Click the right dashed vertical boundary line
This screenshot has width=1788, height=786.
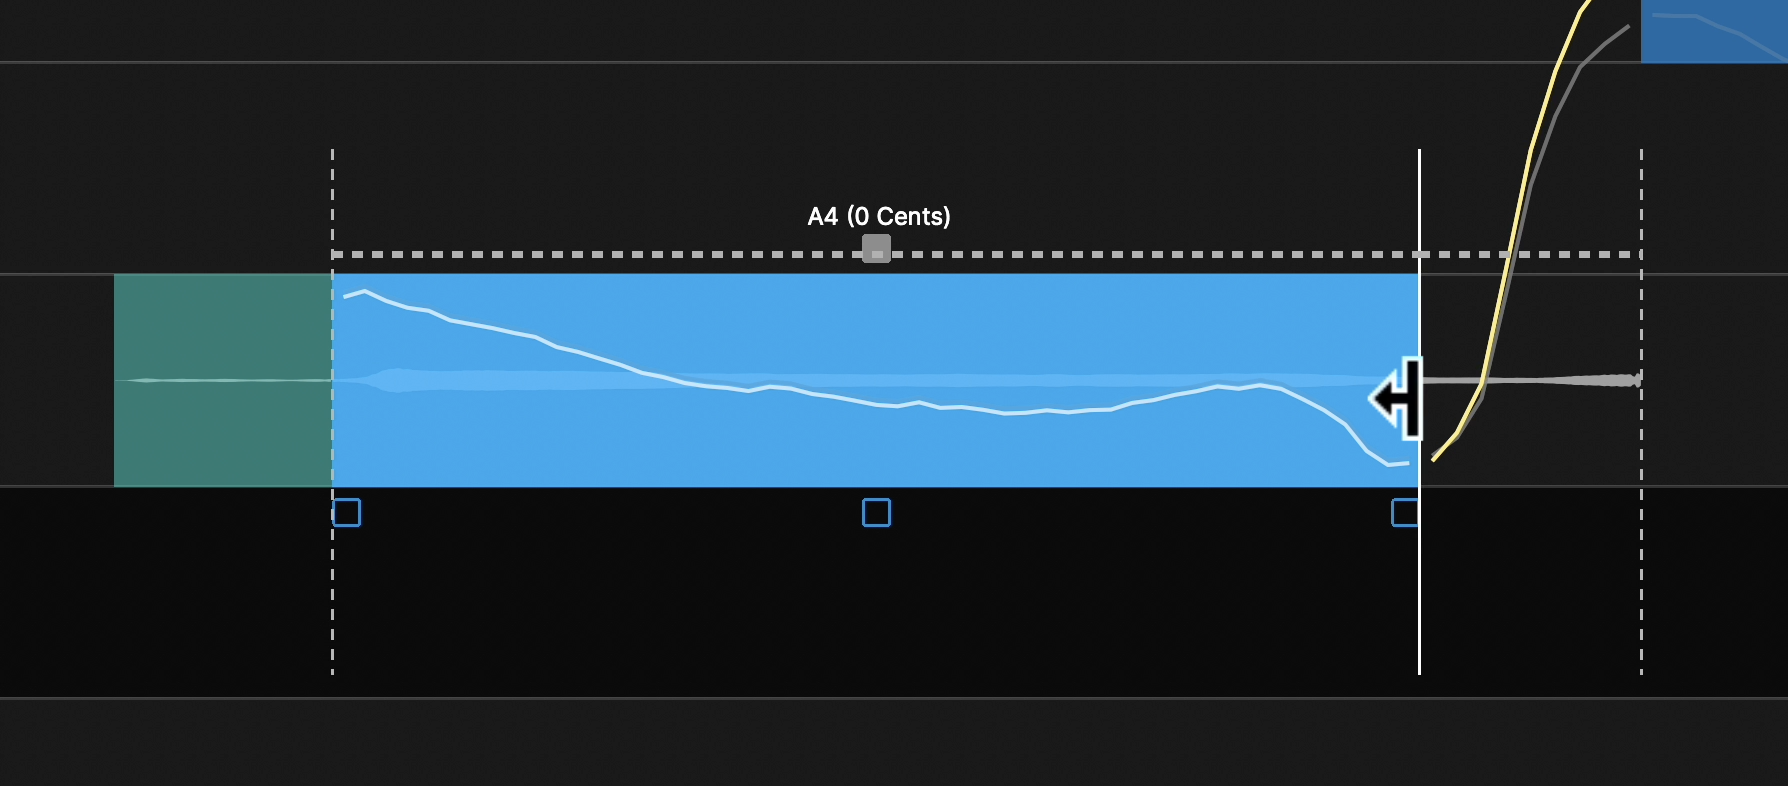pos(1641,600)
